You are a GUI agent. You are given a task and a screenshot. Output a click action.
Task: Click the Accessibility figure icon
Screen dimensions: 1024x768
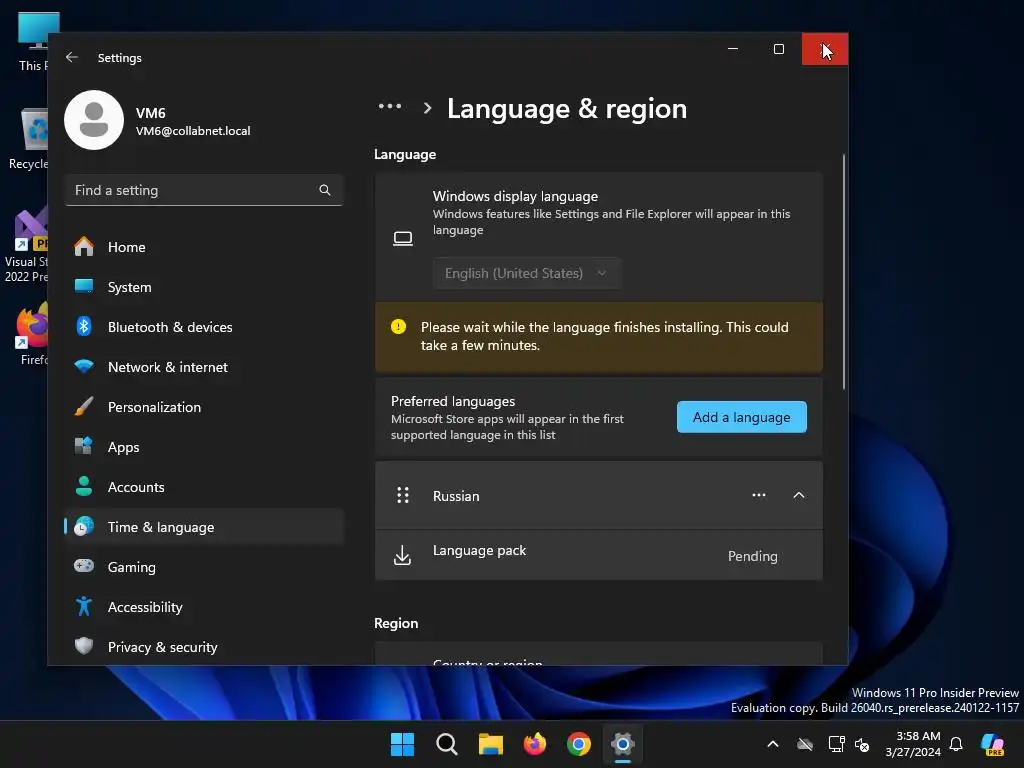[84, 606]
